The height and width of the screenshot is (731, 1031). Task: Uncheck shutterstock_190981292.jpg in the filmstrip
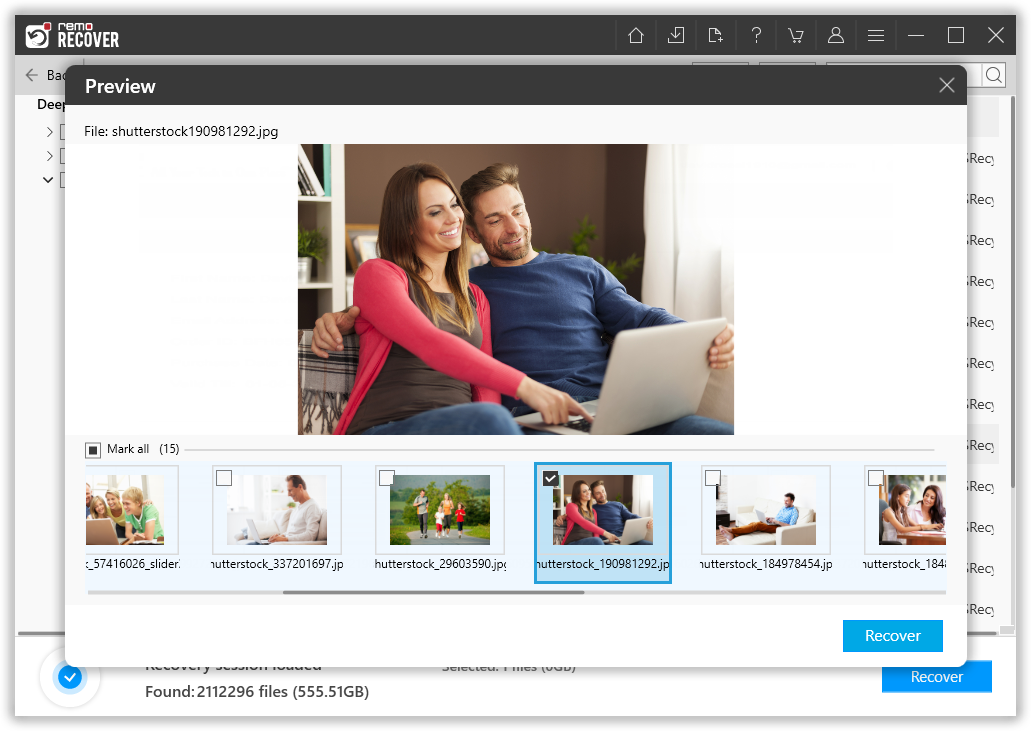(550, 478)
